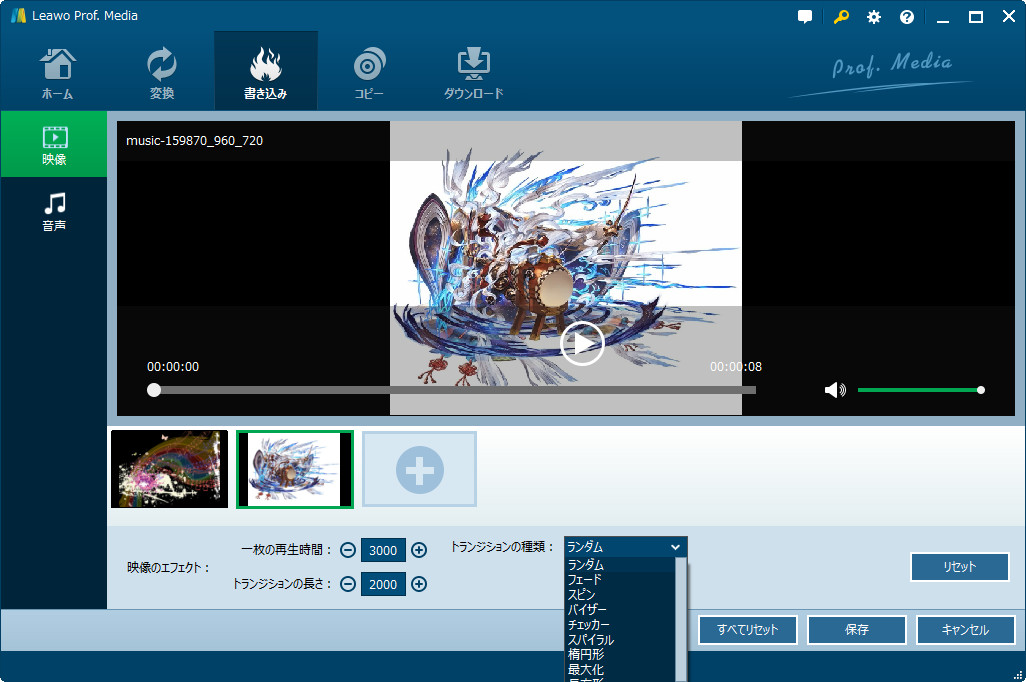
Task: Open the feedback speech bubble icon
Action: (805, 17)
